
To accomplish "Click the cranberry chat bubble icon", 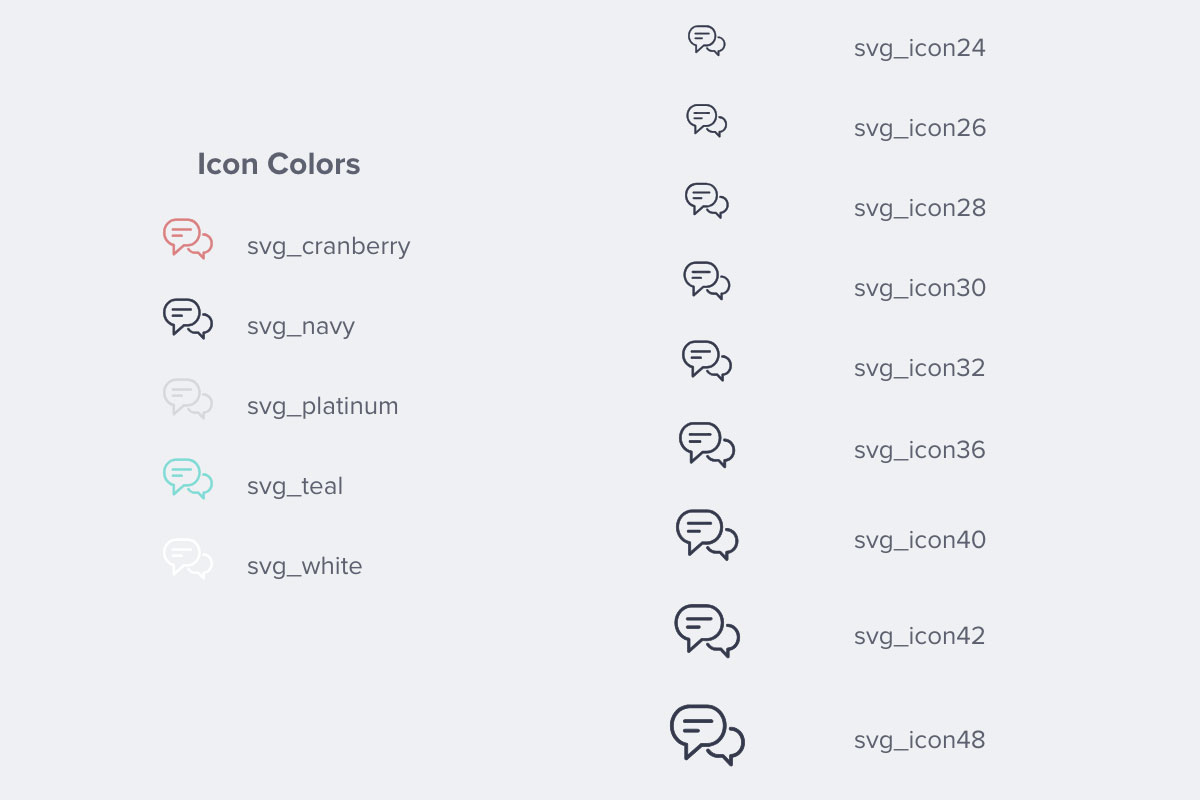I will click(x=188, y=239).
